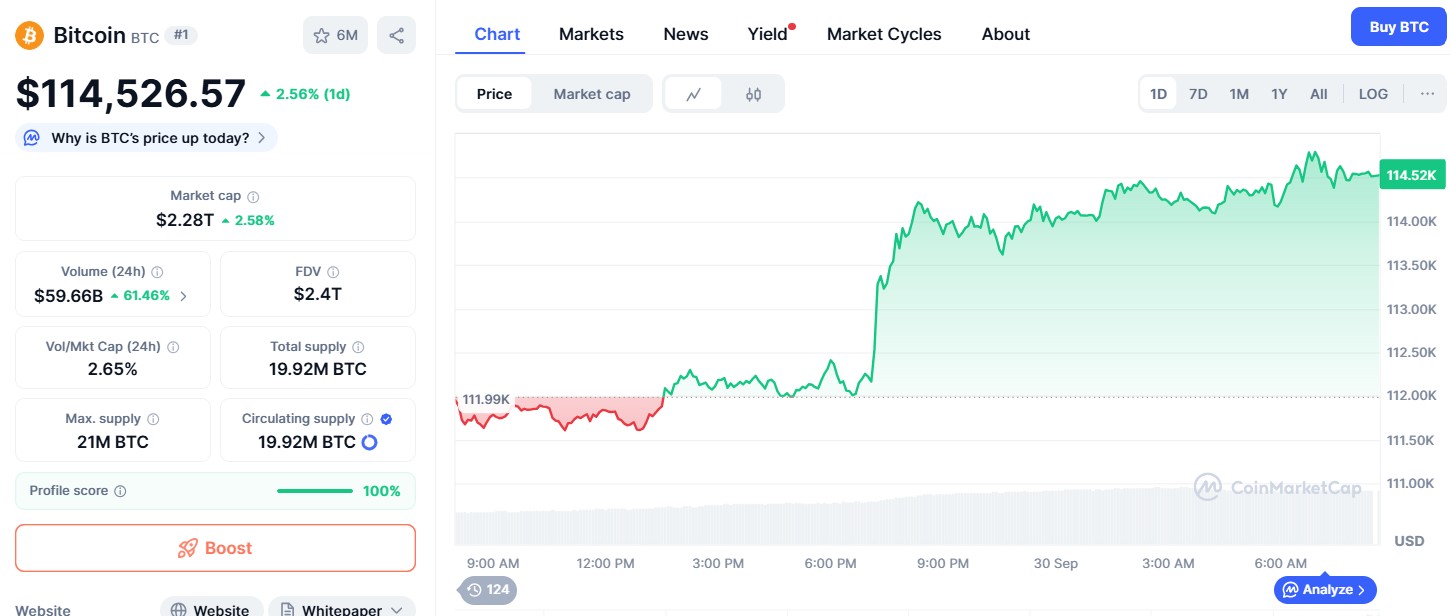1450x616 pixels.
Task: Click the Analyze button
Action: [1326, 589]
